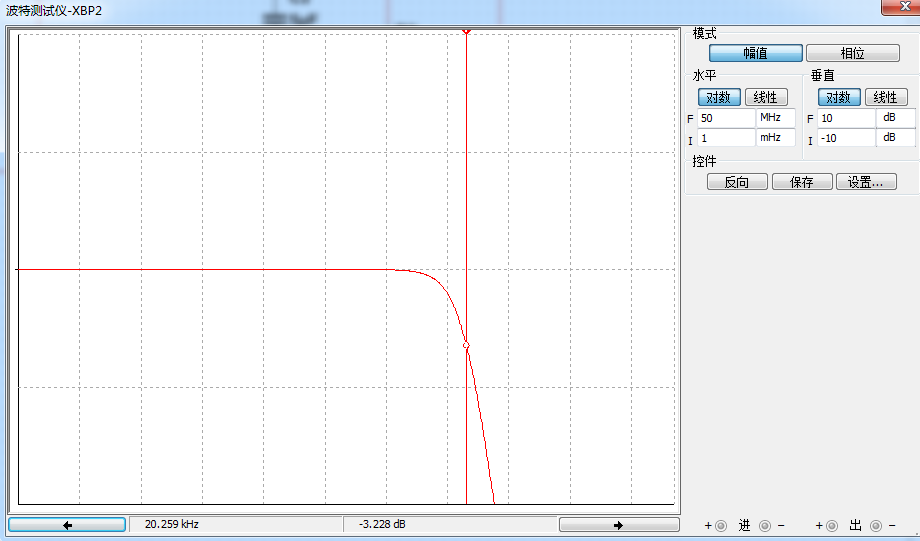Open horizontal F unit MHz selector

pos(776,118)
